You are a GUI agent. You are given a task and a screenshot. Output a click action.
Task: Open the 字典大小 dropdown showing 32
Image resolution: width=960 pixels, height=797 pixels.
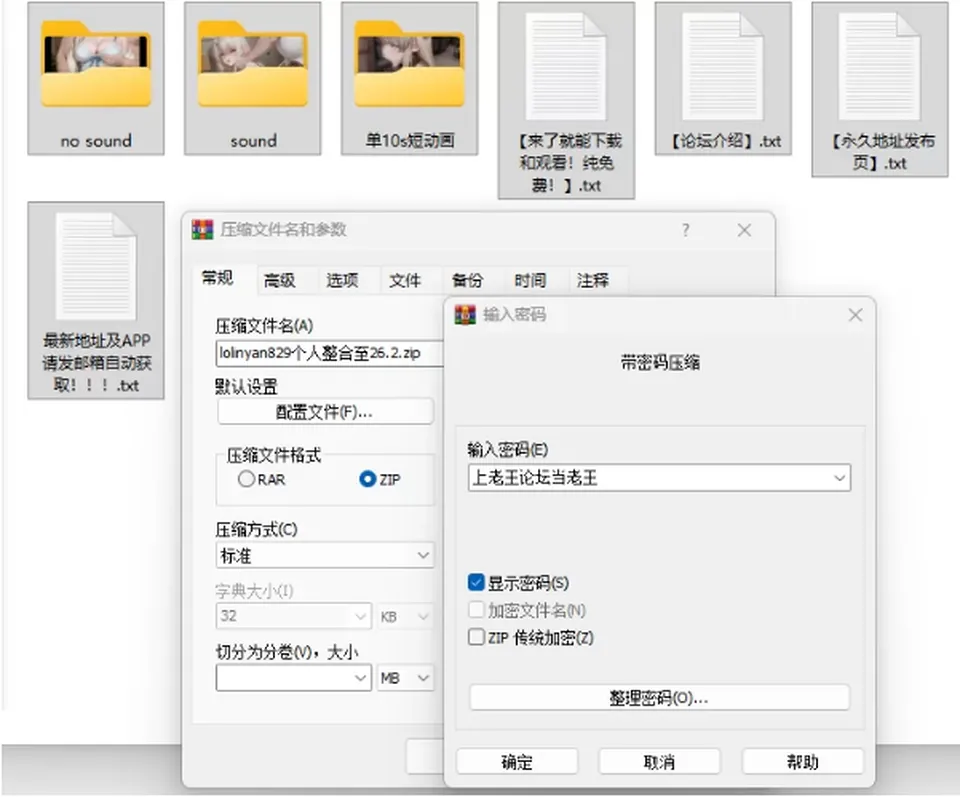point(294,616)
